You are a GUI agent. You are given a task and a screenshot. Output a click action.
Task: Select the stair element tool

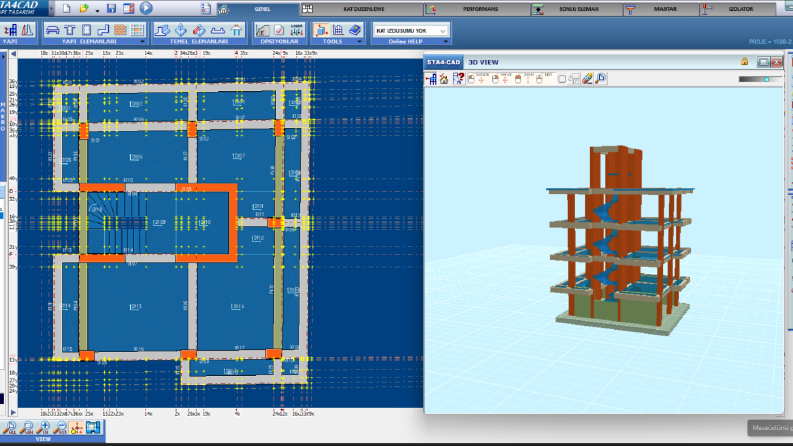pyautogui.click(x=103, y=30)
